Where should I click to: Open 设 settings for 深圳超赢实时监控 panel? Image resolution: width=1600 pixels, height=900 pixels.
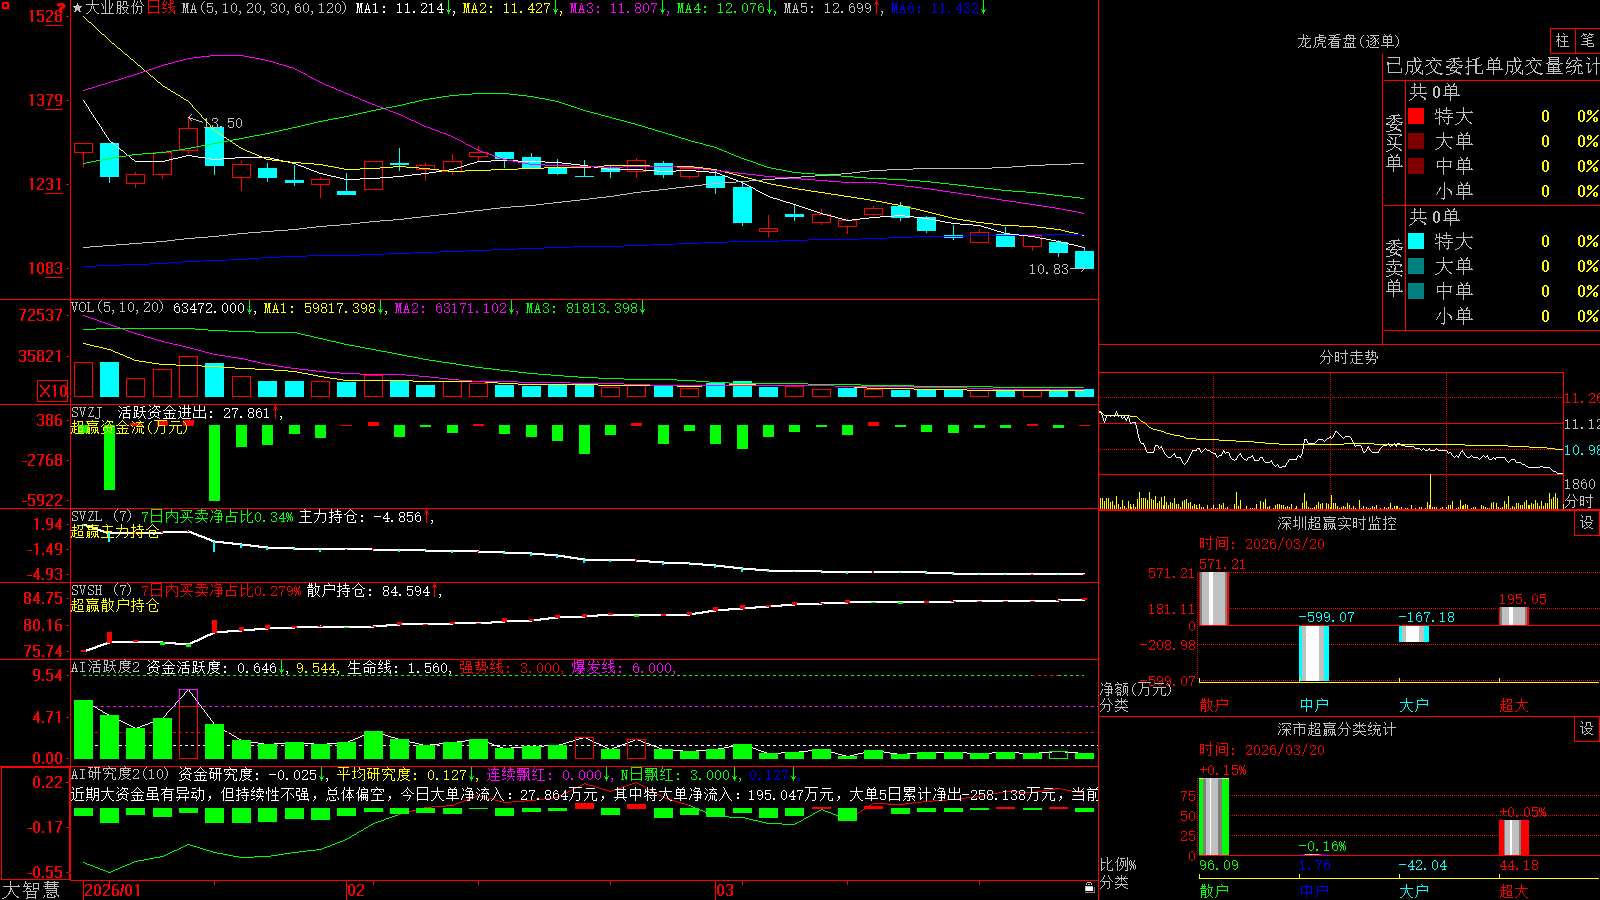pyautogui.click(x=1586, y=523)
